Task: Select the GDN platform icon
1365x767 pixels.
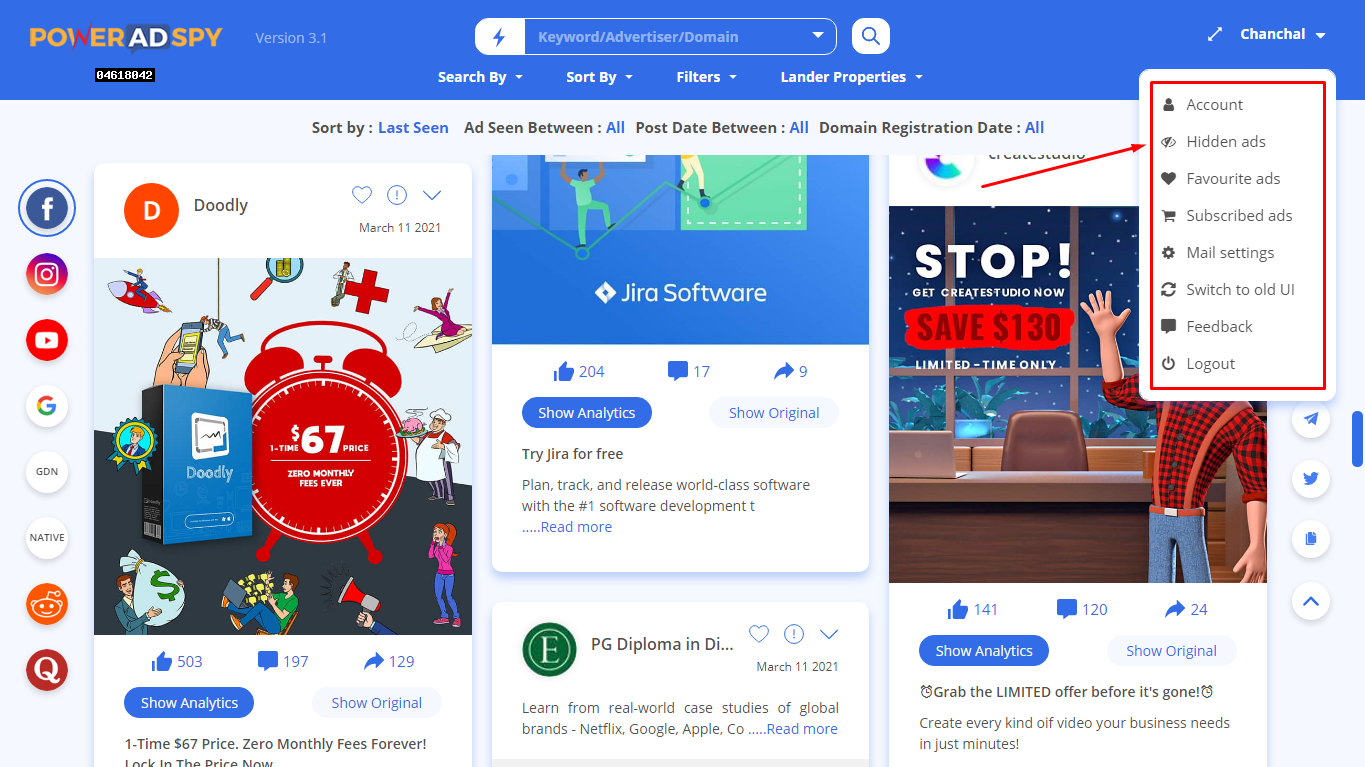Action: [47, 471]
